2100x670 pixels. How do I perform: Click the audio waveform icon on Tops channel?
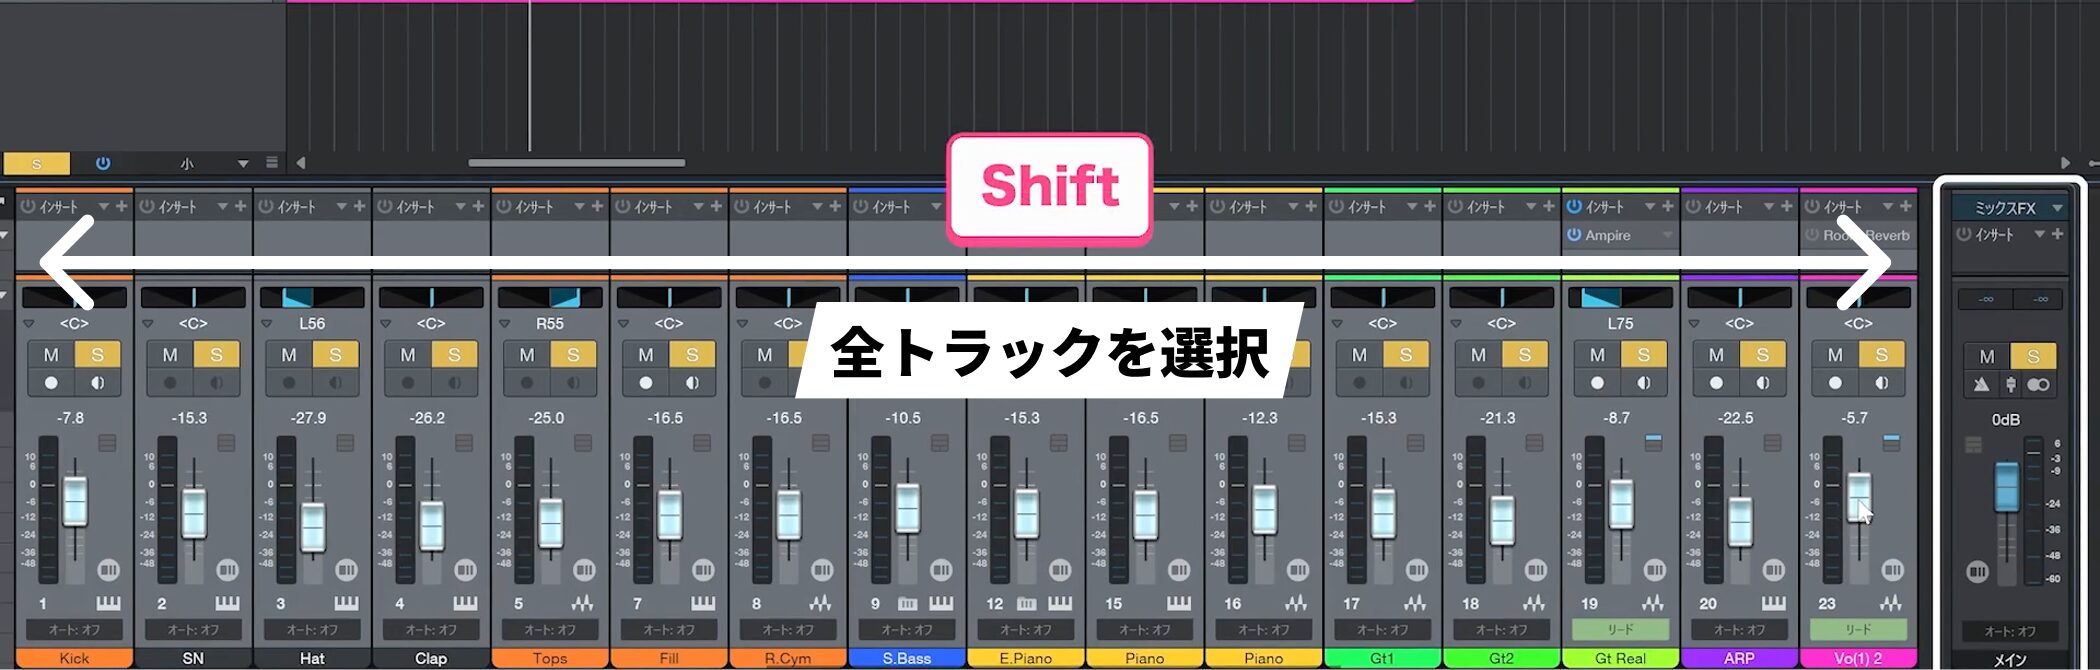[582, 604]
